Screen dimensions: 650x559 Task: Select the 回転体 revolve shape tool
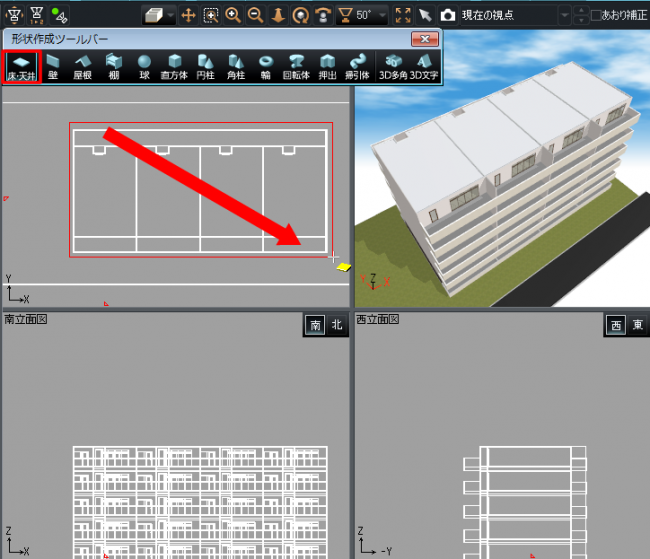pyautogui.click(x=296, y=67)
